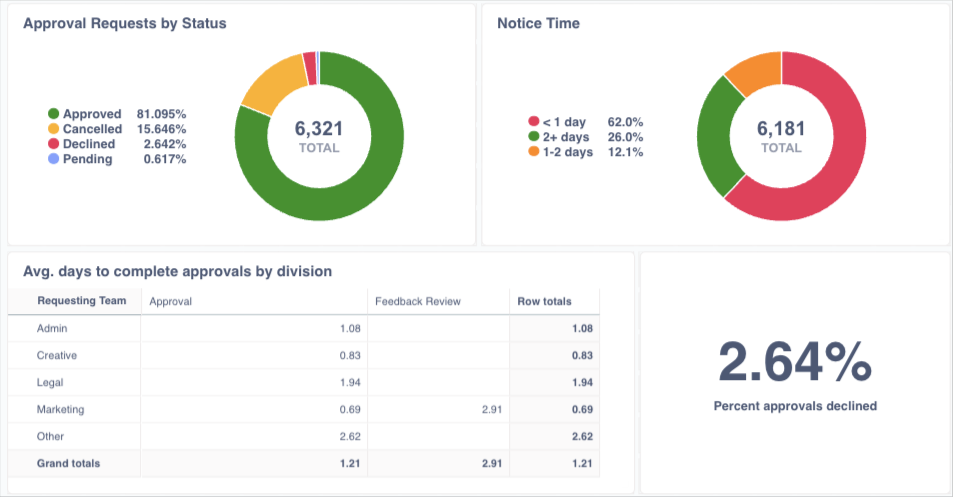Sort by the Requesting Team column header
953x497 pixels.
pos(74,301)
